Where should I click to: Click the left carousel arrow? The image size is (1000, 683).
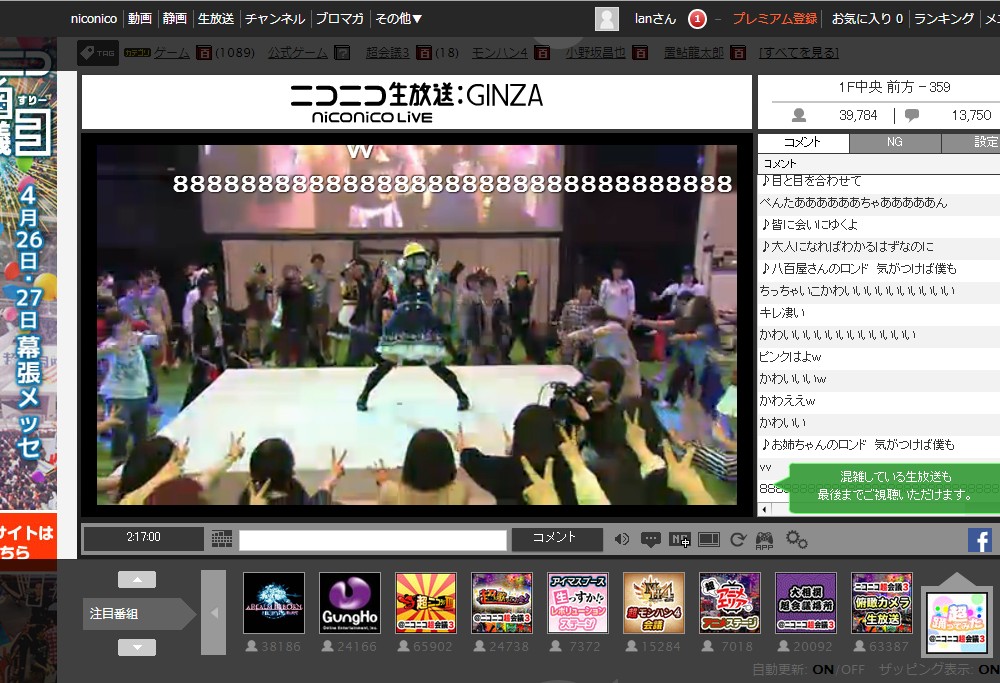coord(214,613)
